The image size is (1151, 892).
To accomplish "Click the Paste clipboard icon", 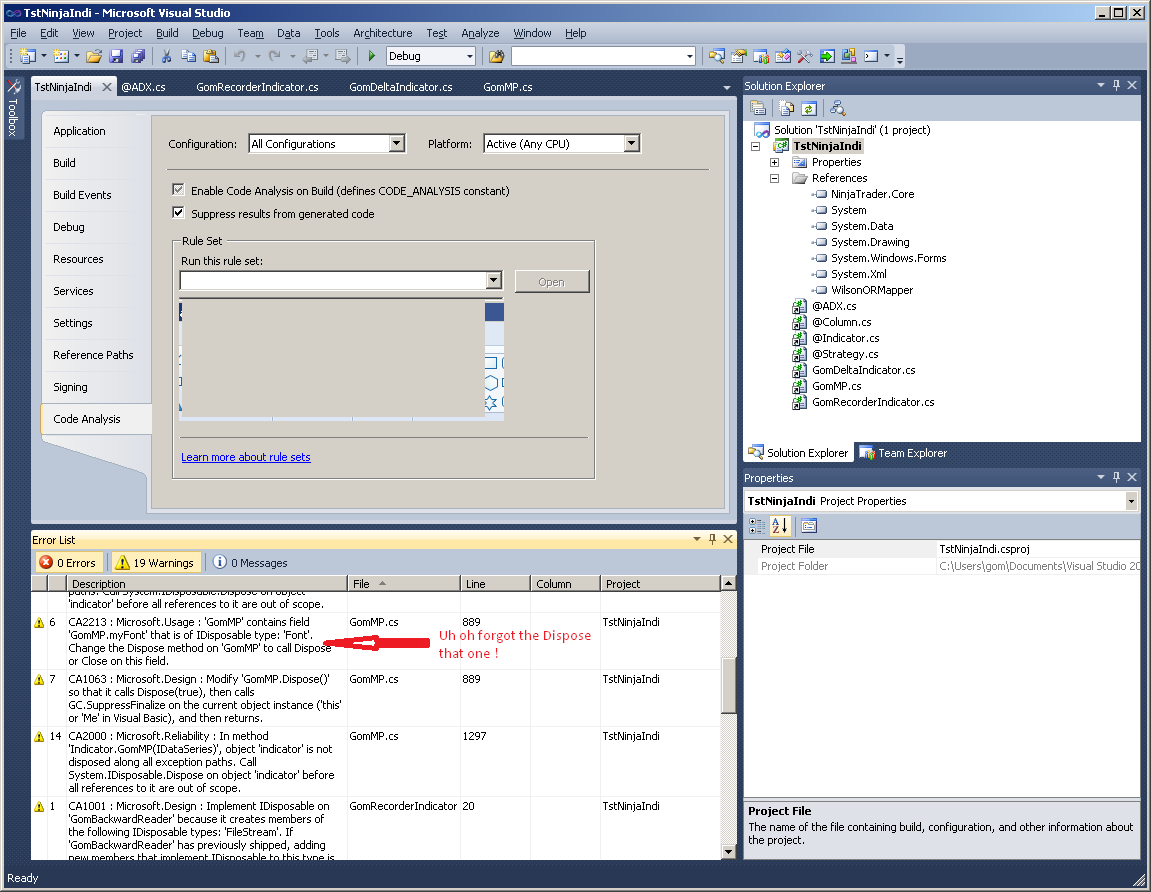I will coord(211,56).
